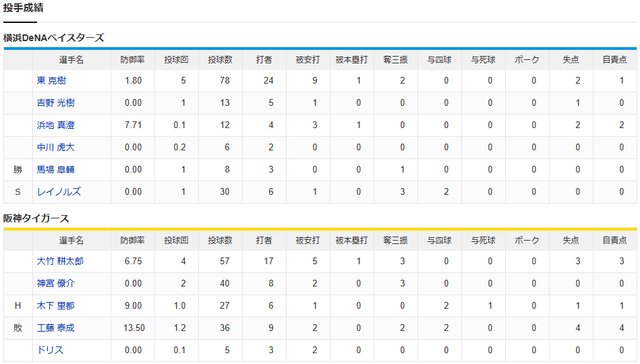Click the S save marker beside レイノルズ

click(18, 192)
